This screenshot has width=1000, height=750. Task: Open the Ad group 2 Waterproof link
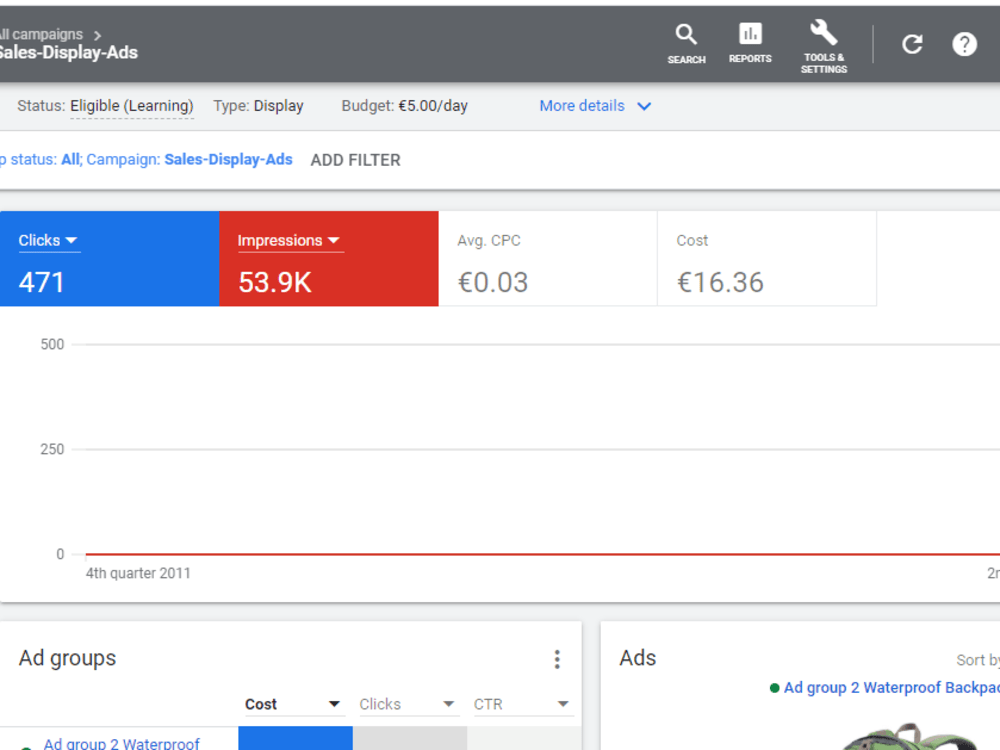(x=120, y=743)
